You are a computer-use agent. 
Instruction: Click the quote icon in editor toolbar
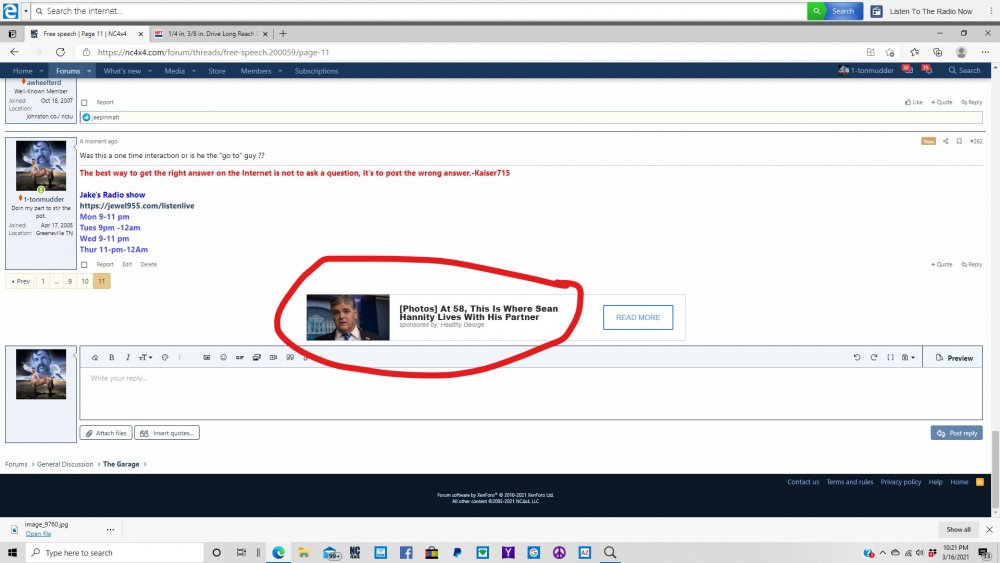coord(290,358)
